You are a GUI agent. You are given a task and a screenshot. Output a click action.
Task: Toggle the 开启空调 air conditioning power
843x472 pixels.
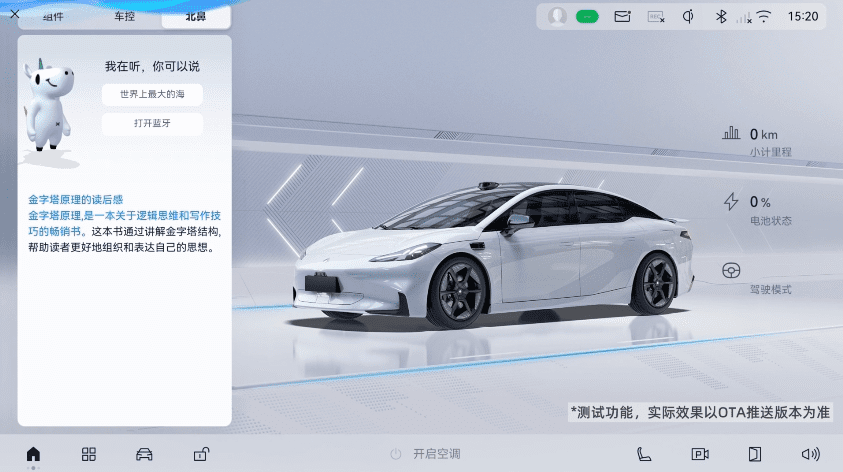click(427, 454)
